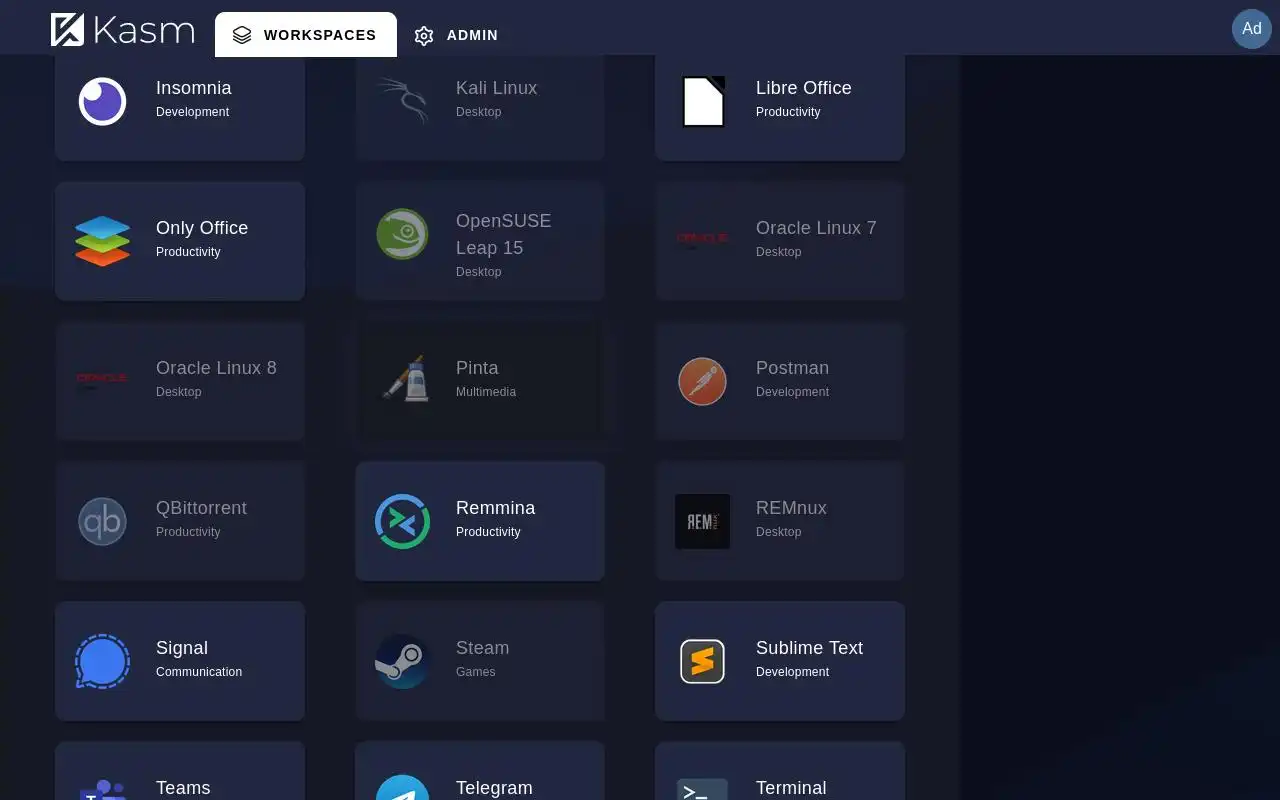
Task: Click Desktop label under OpenSUSE Leap 15
Action: pos(479,272)
